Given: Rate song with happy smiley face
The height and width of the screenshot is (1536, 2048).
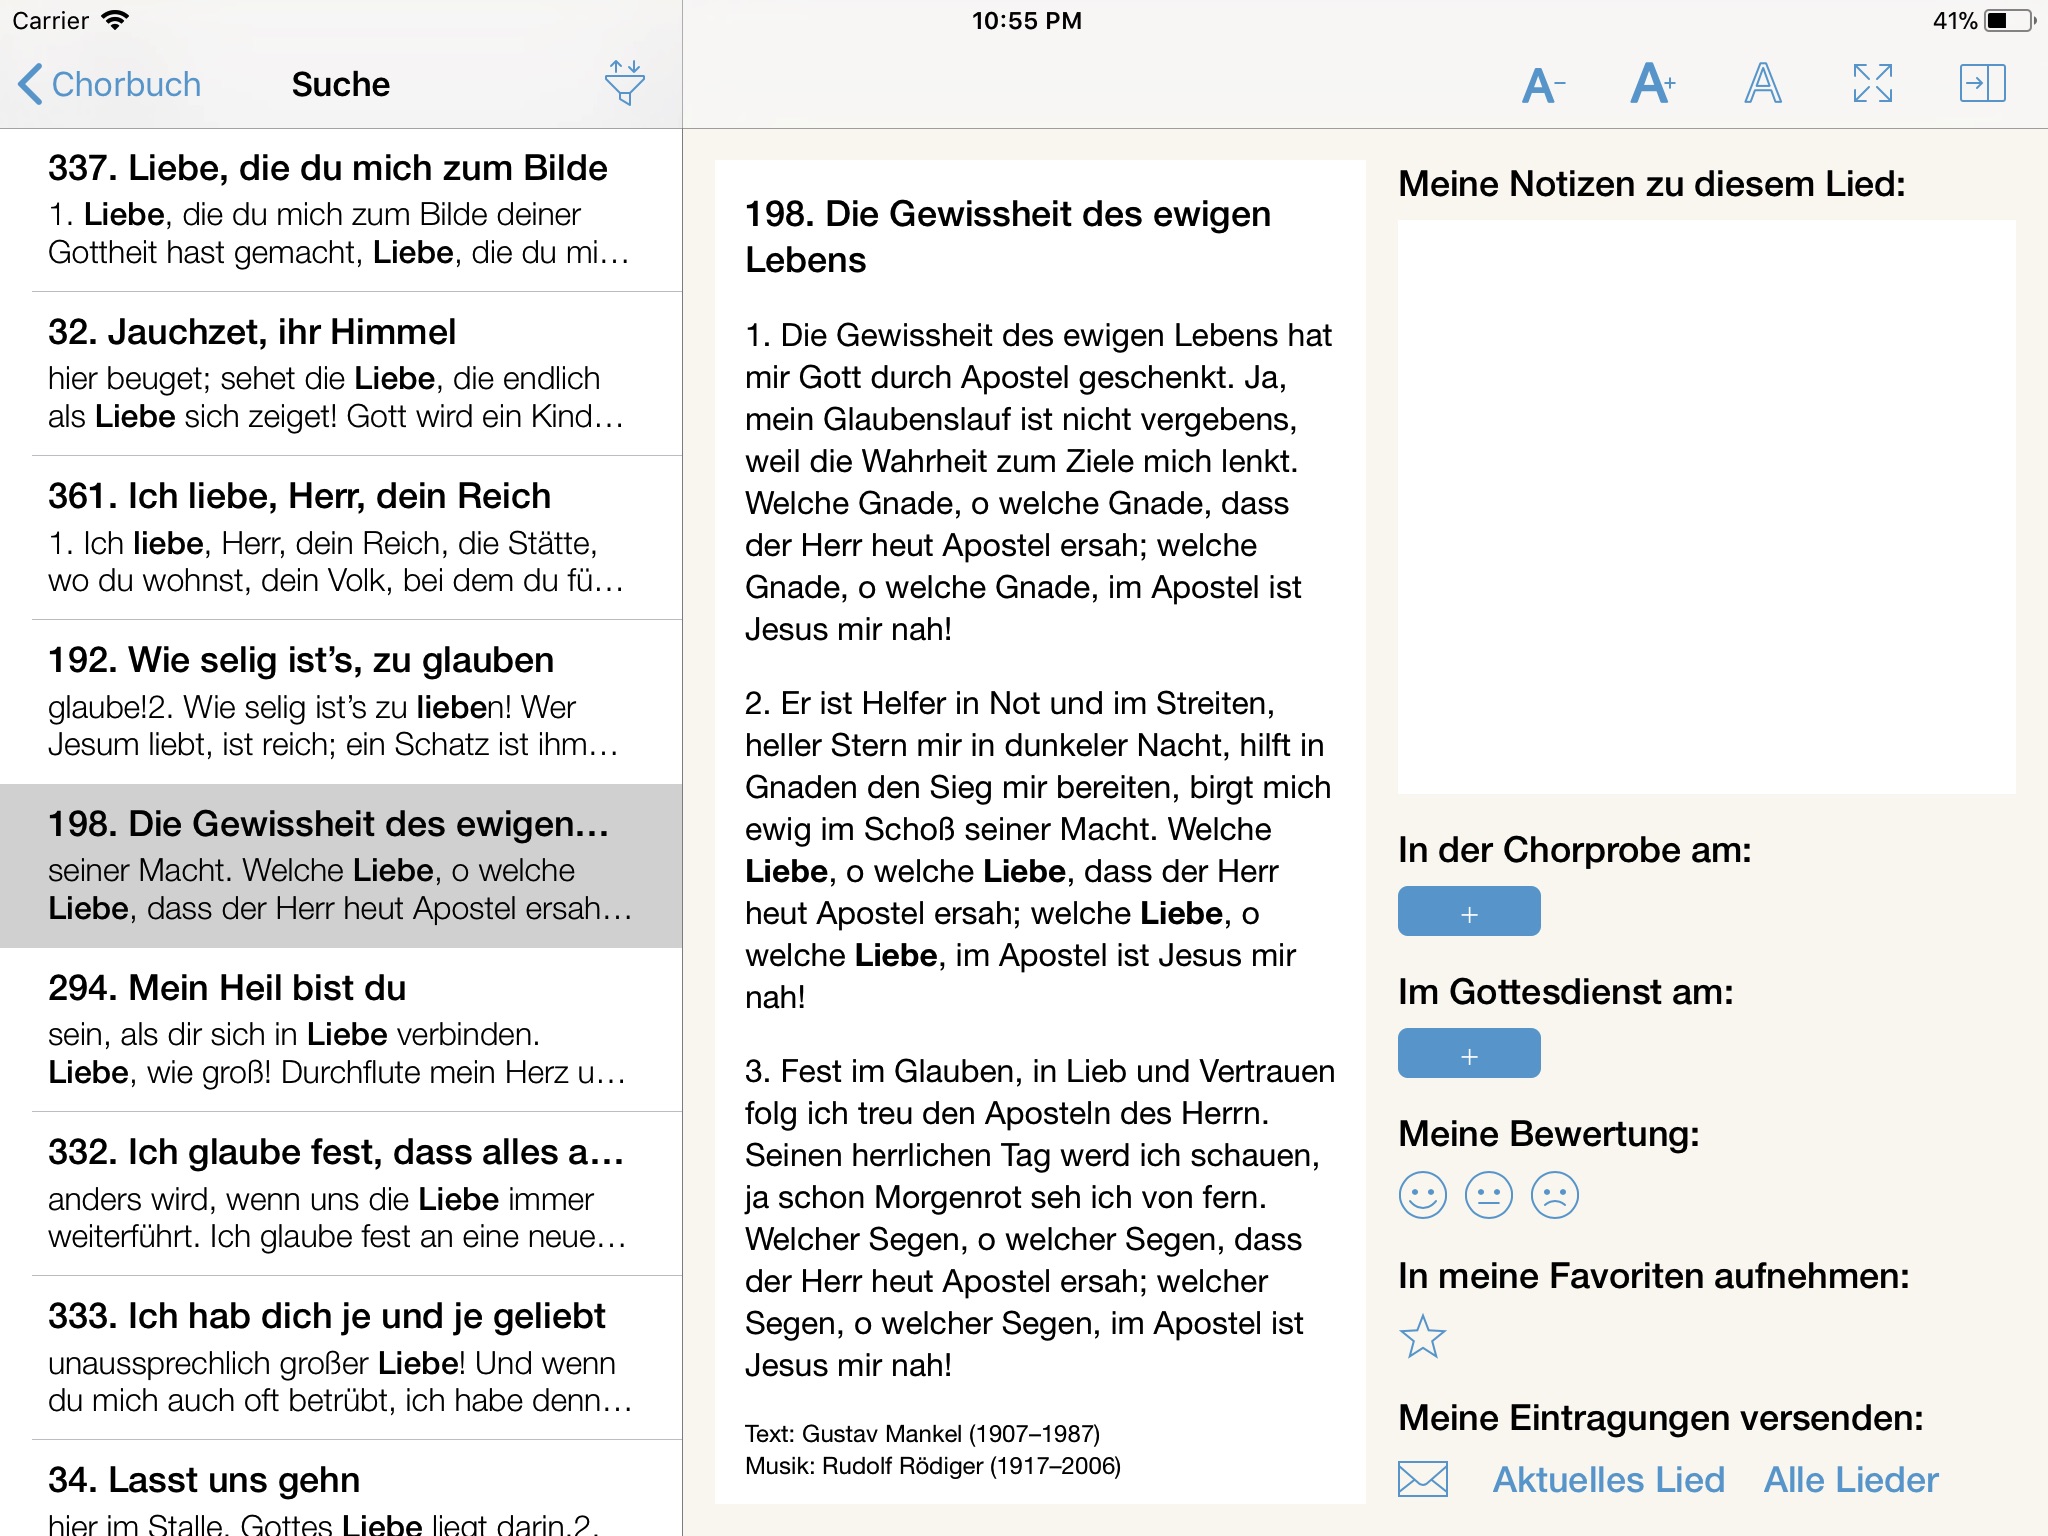Looking at the screenshot, I should pyautogui.click(x=1423, y=1195).
